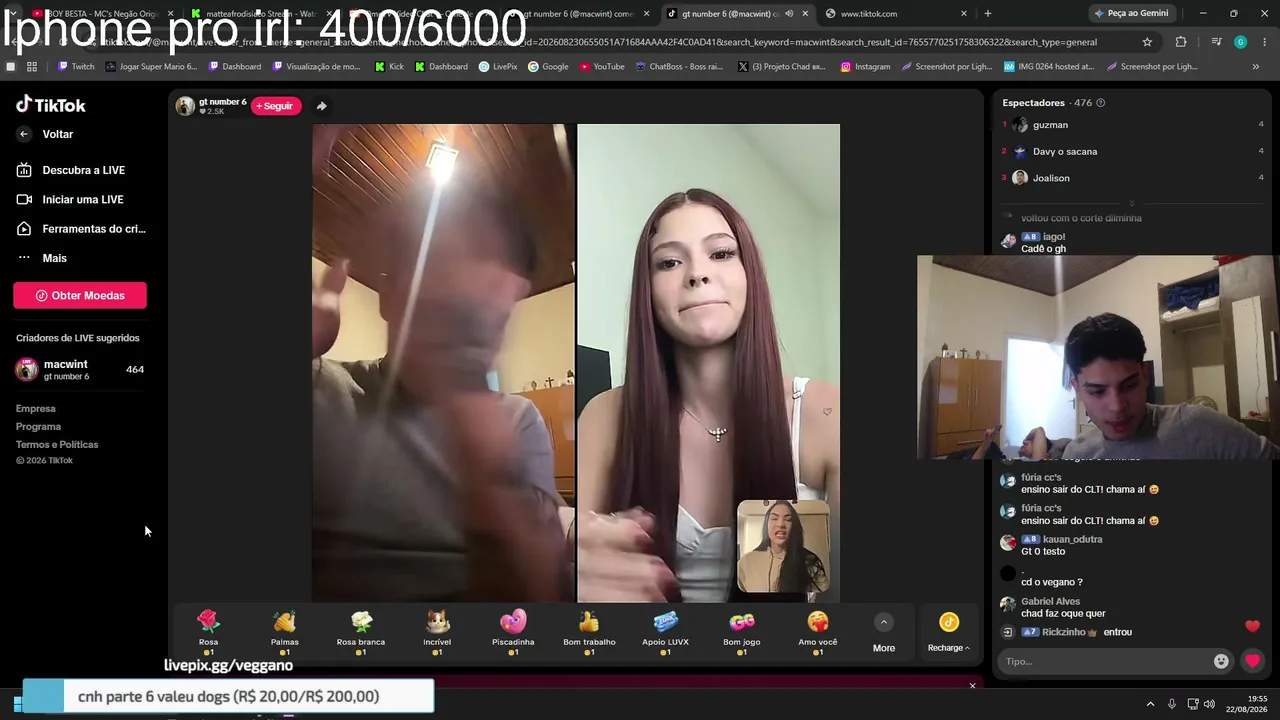Send the Amo você gift
Viewport: 1280px width, 720px height.
coord(818,632)
